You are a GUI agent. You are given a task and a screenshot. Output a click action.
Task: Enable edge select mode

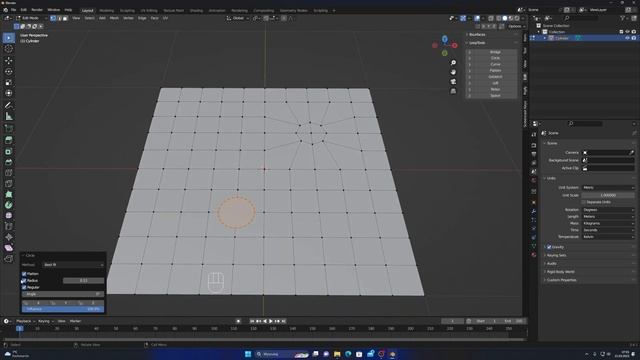tap(59, 18)
